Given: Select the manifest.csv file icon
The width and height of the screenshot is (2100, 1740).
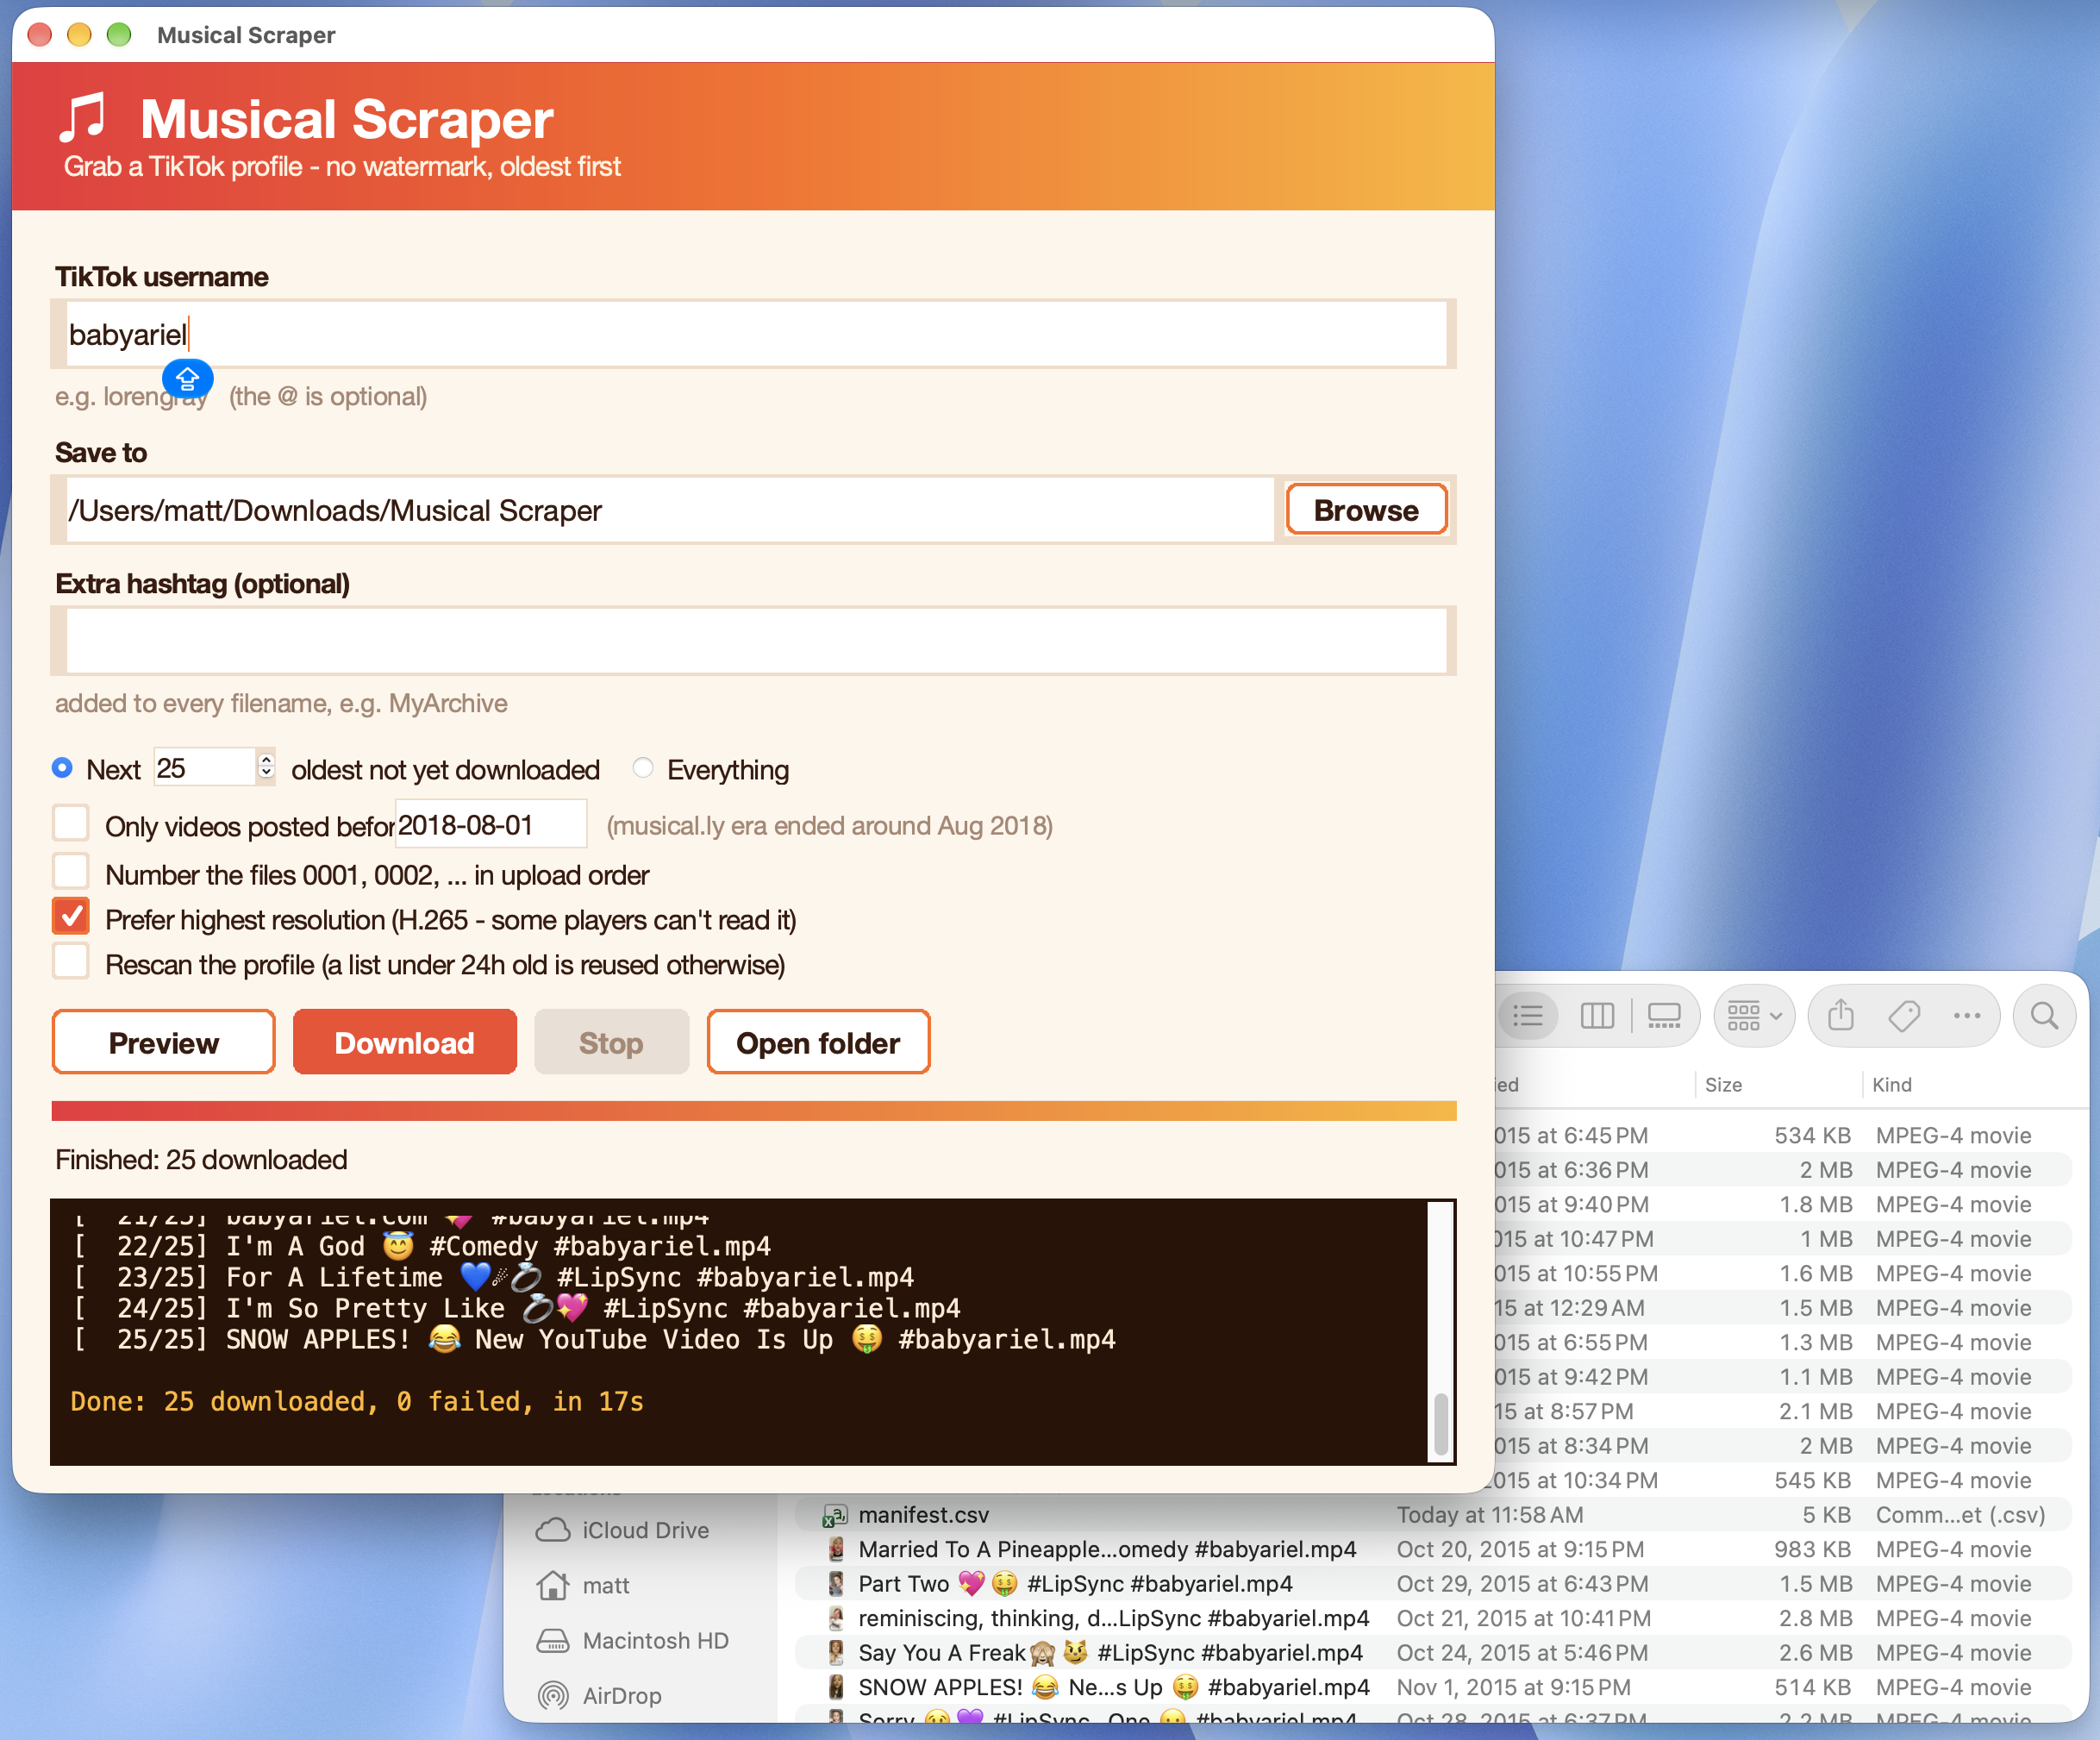Looking at the screenshot, I should coord(835,1515).
